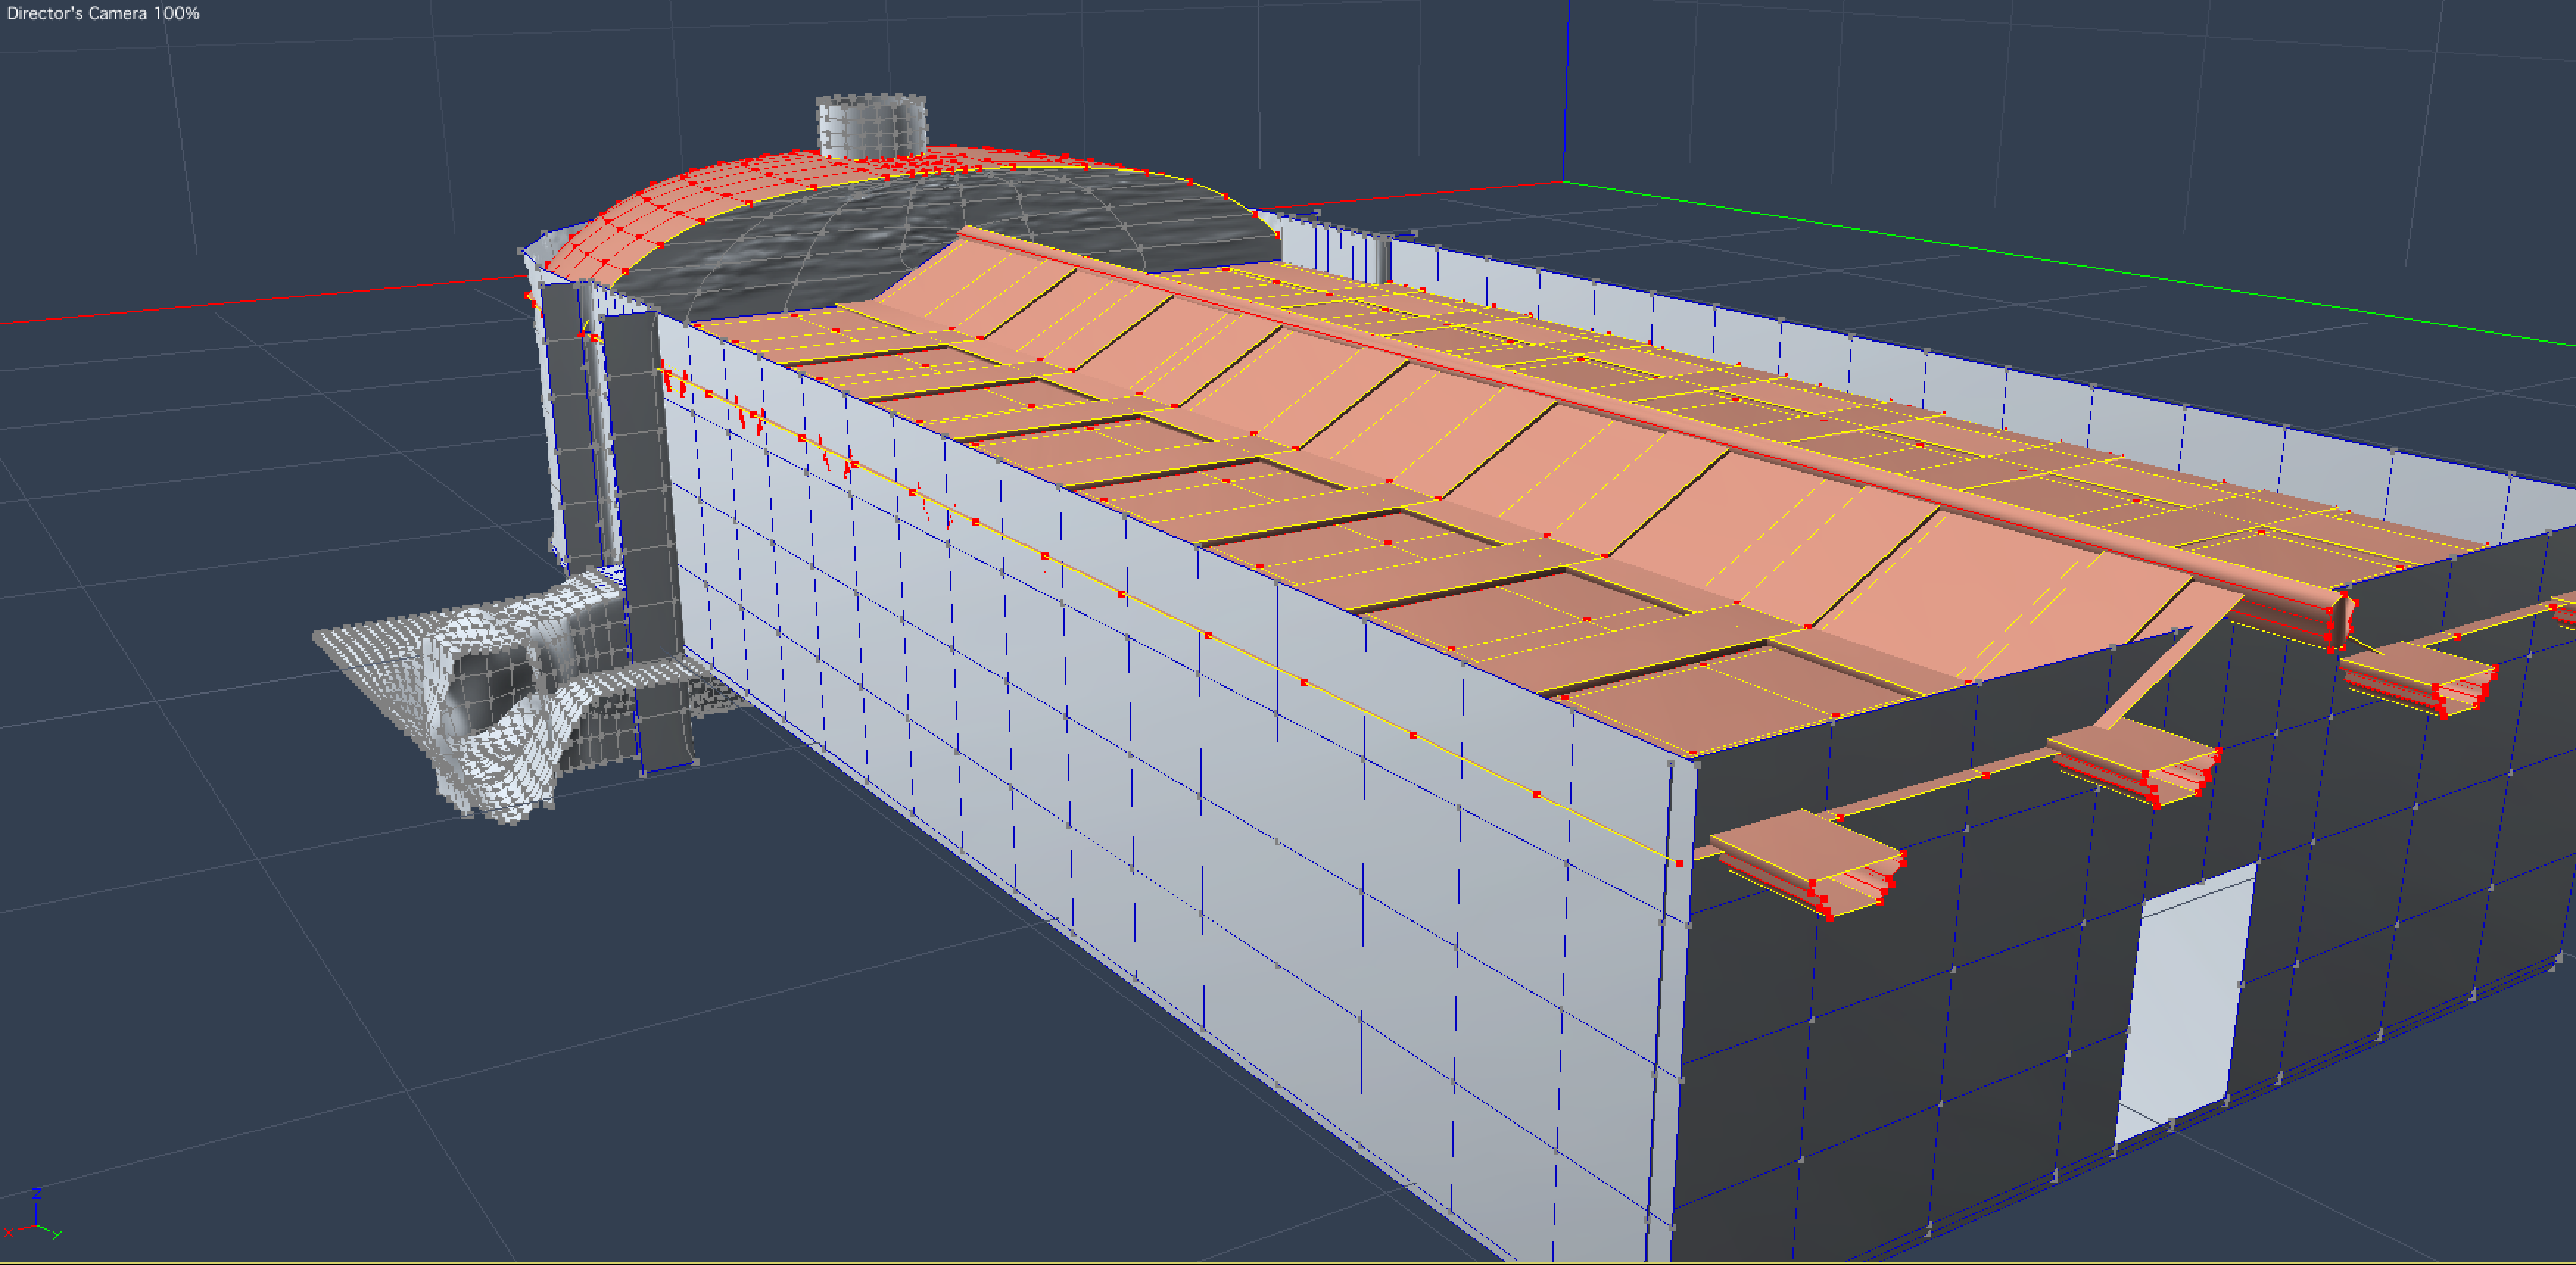Select the cylindrical chimney atop the dome
2576x1265 pixels.
[x=871, y=125]
